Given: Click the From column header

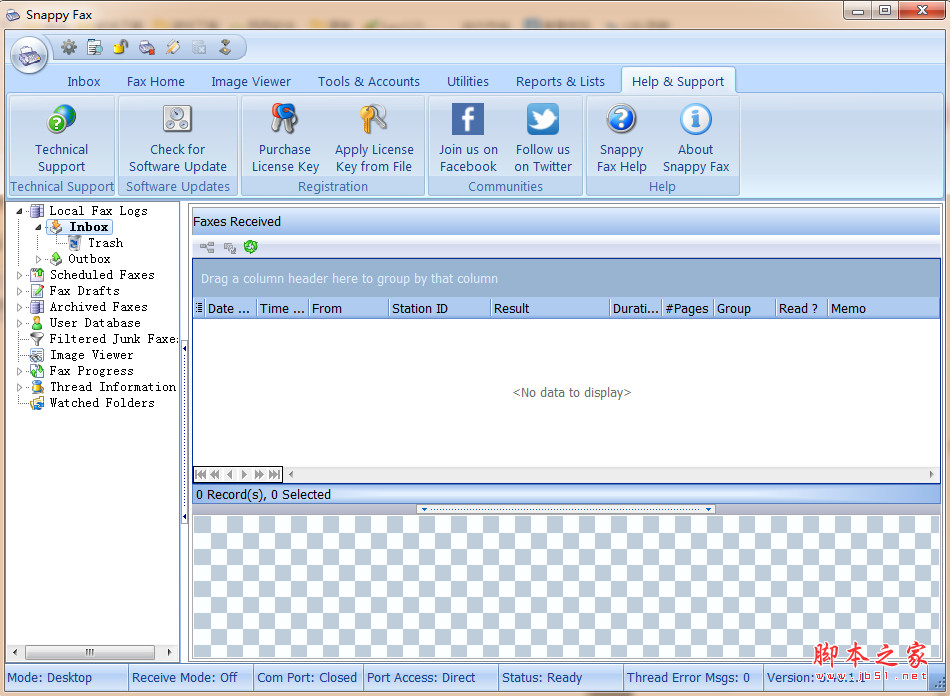Looking at the screenshot, I should (348, 308).
